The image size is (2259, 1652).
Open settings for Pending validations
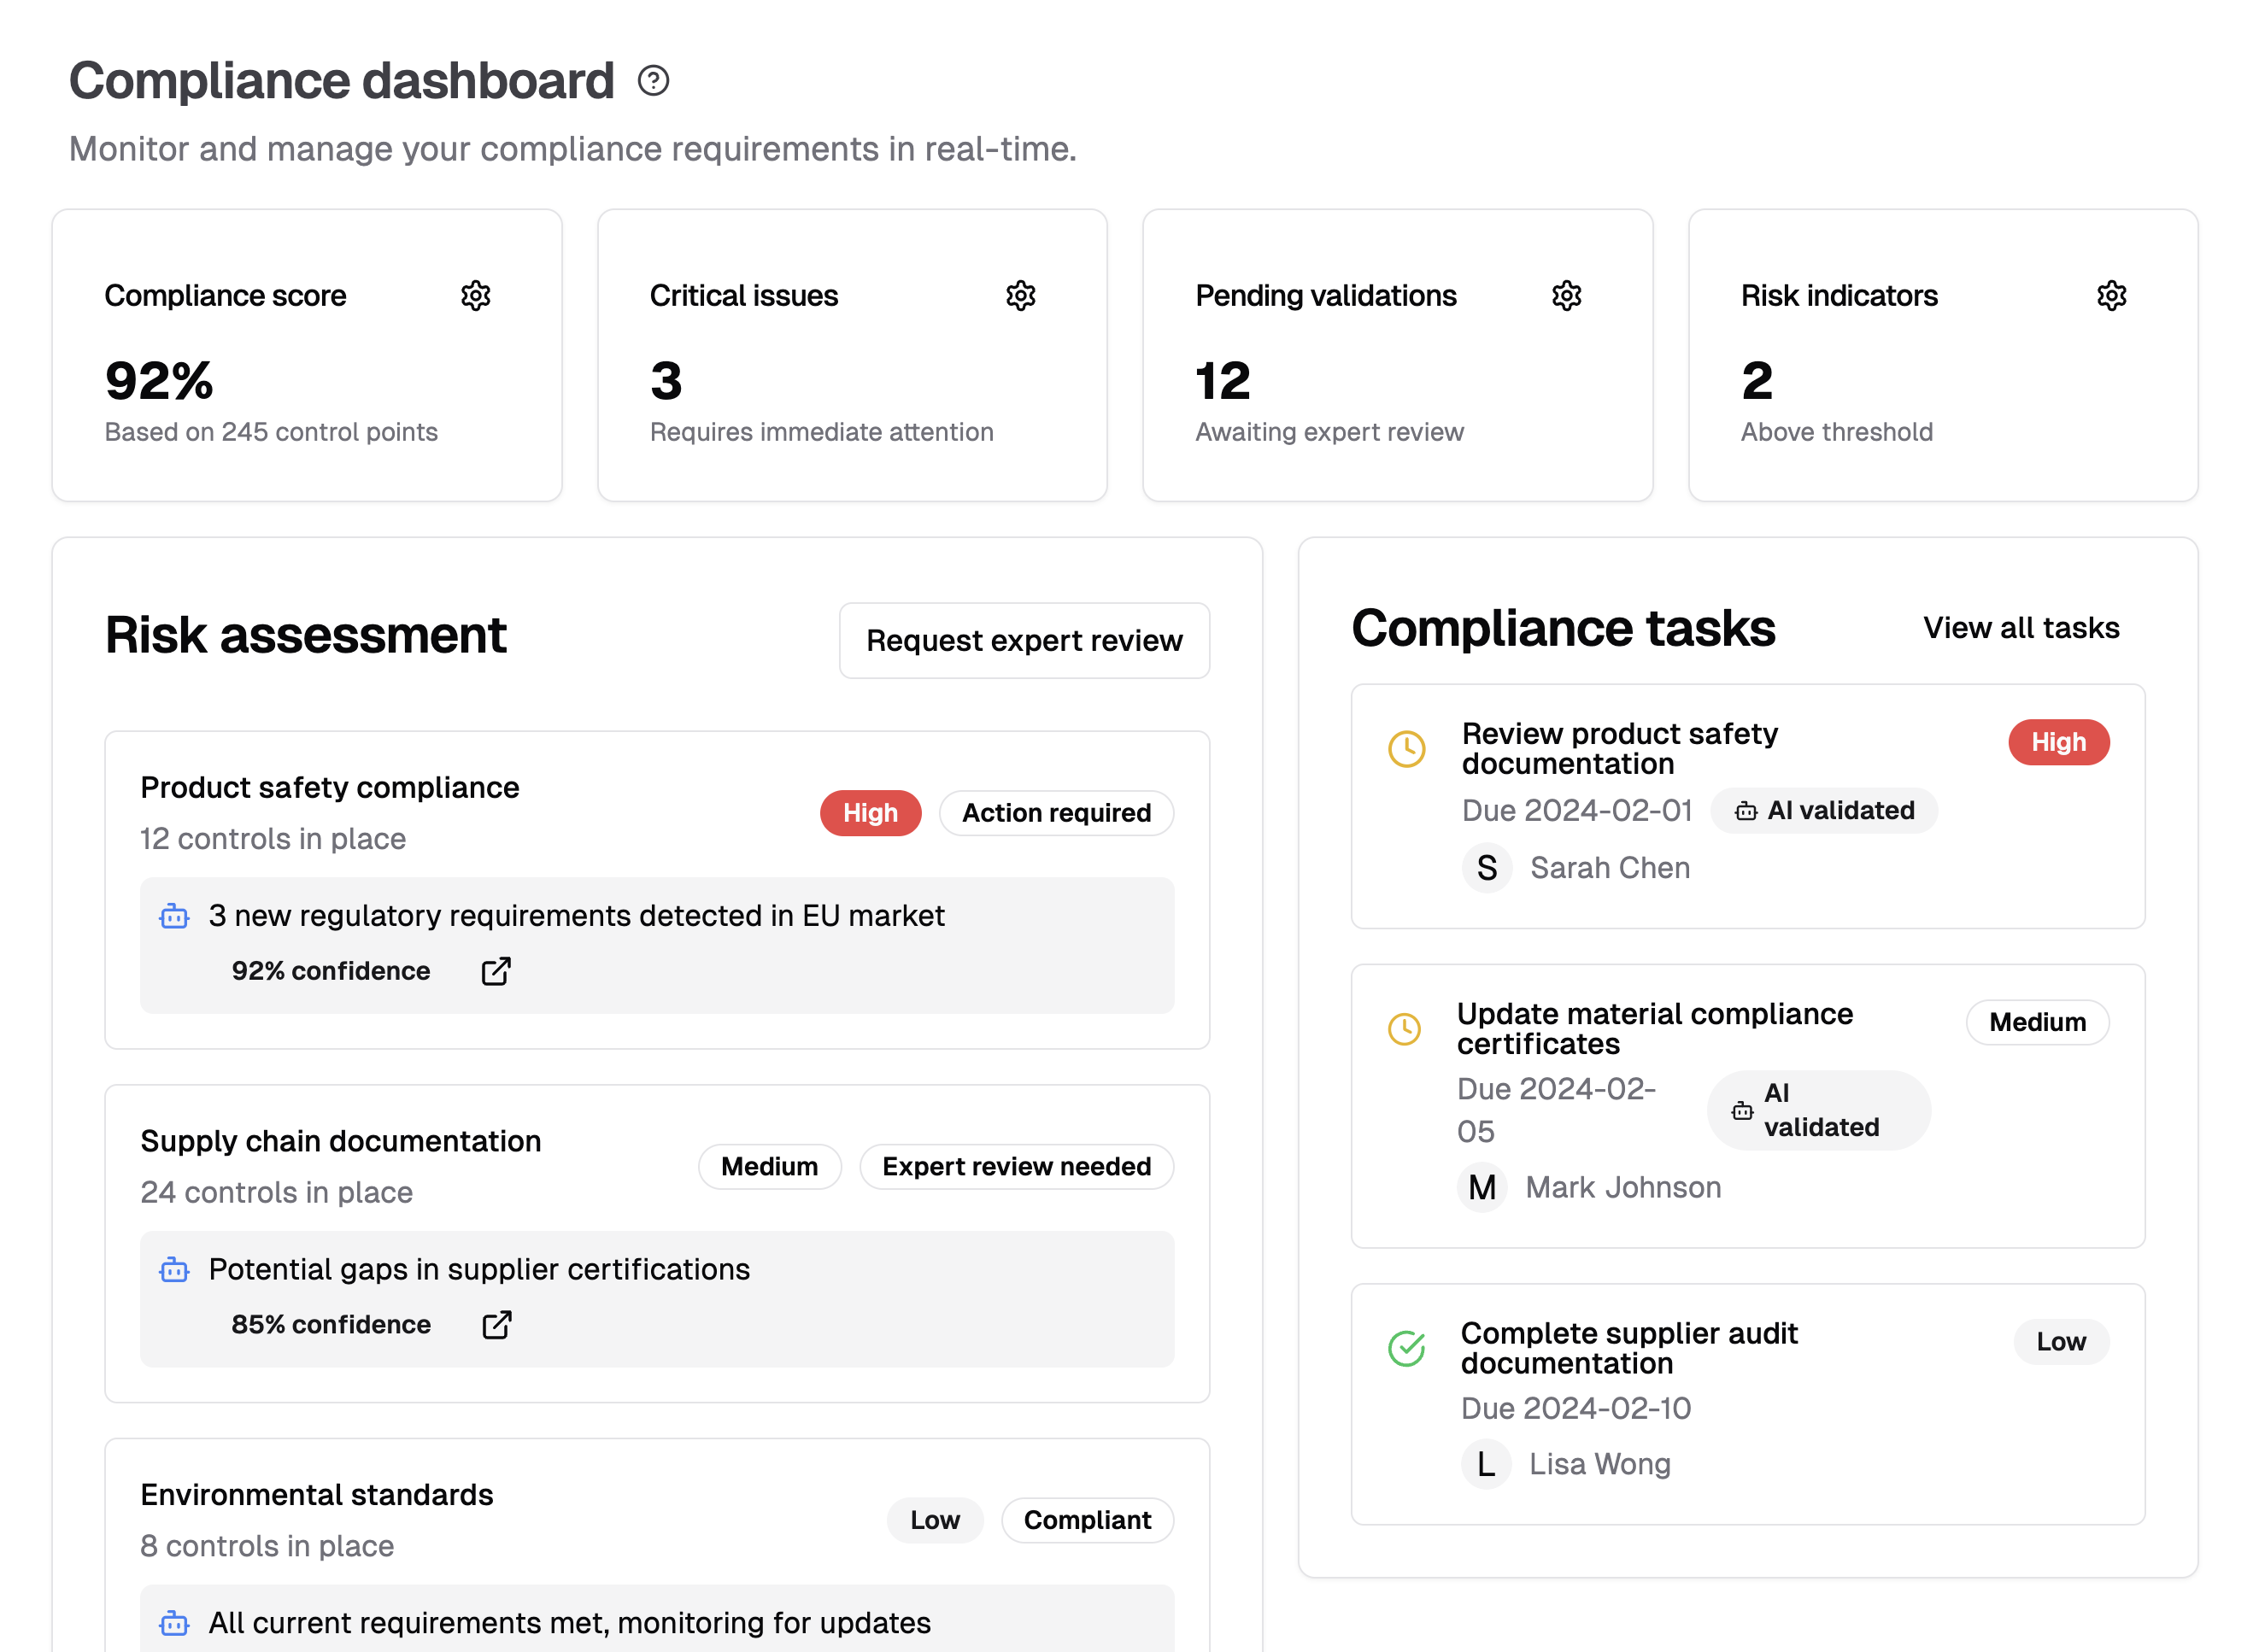point(1567,295)
